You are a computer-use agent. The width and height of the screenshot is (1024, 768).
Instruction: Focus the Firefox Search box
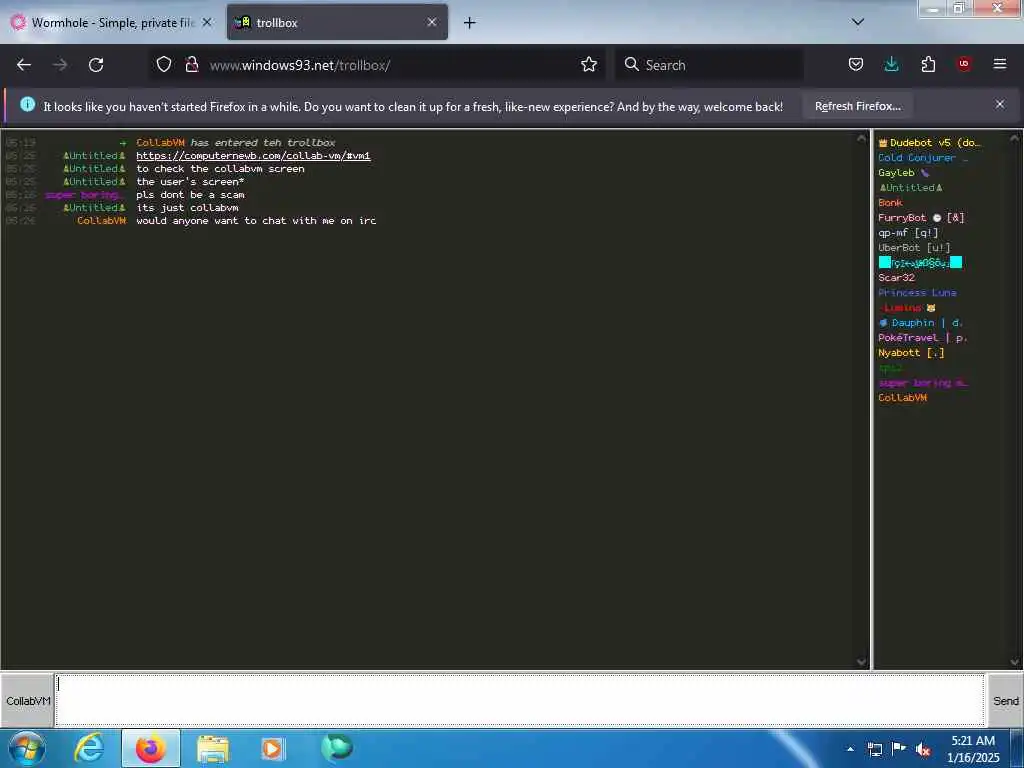(x=709, y=65)
